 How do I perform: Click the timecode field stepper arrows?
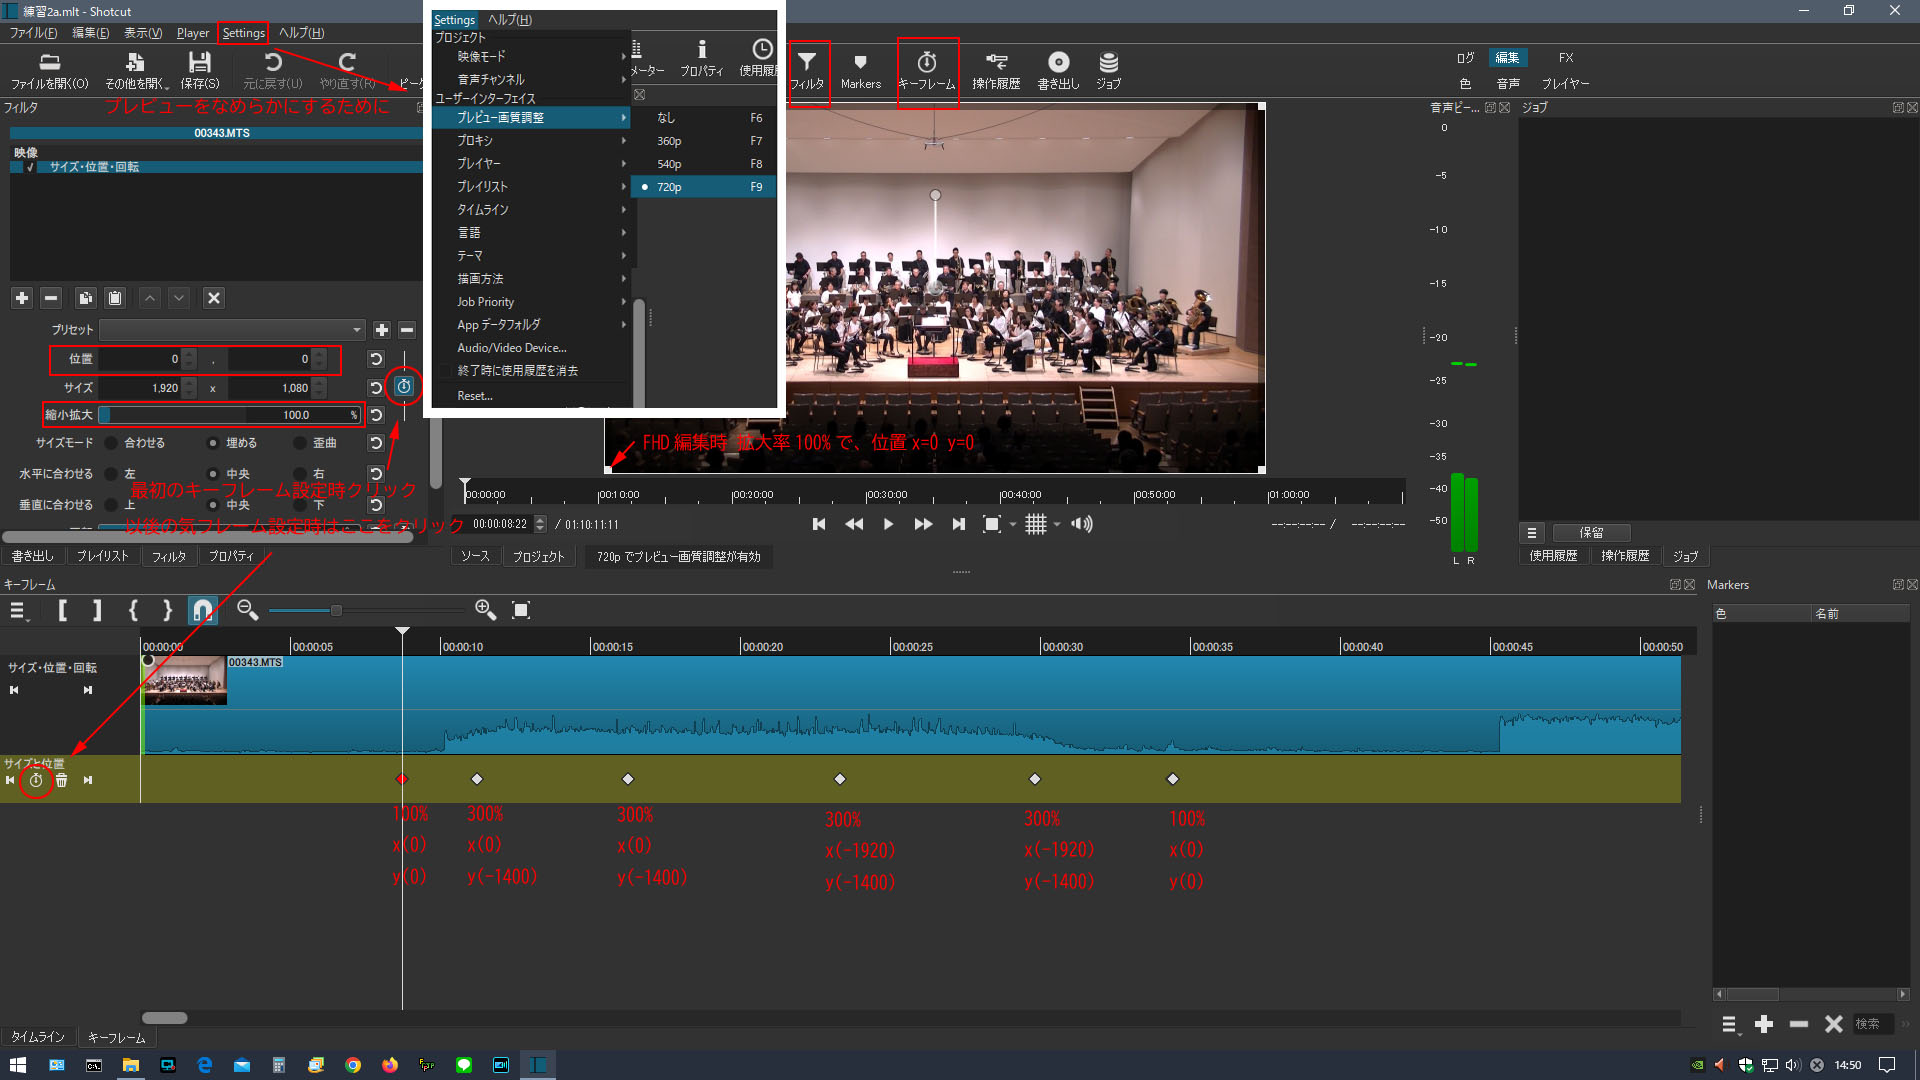tap(541, 524)
